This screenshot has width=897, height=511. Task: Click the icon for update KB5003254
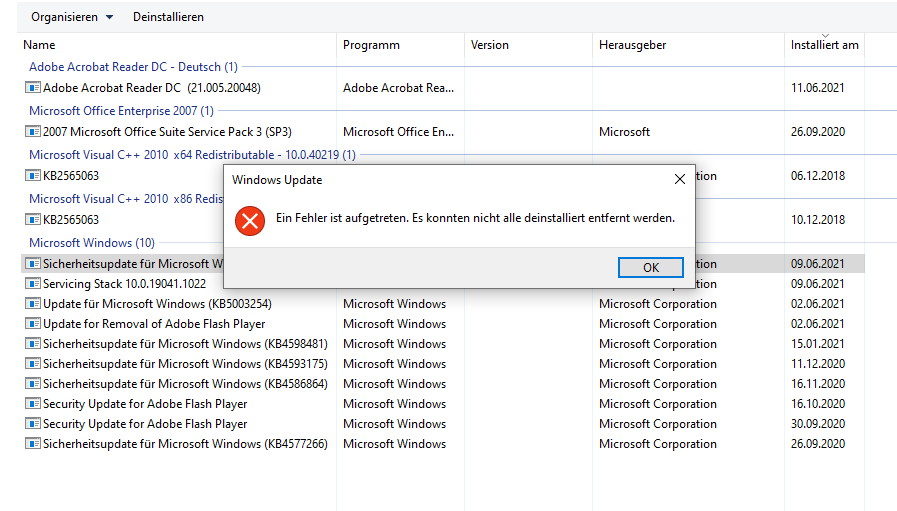pyautogui.click(x=32, y=304)
